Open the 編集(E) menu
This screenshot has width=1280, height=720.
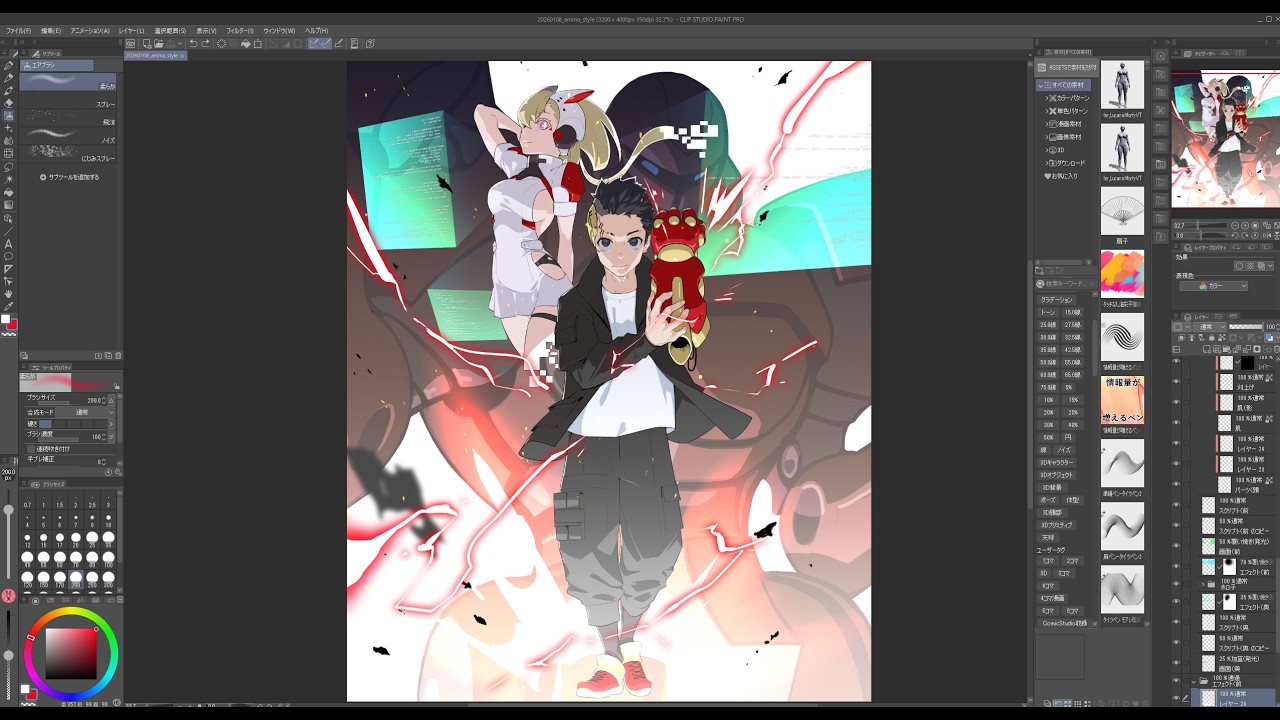[x=51, y=31]
